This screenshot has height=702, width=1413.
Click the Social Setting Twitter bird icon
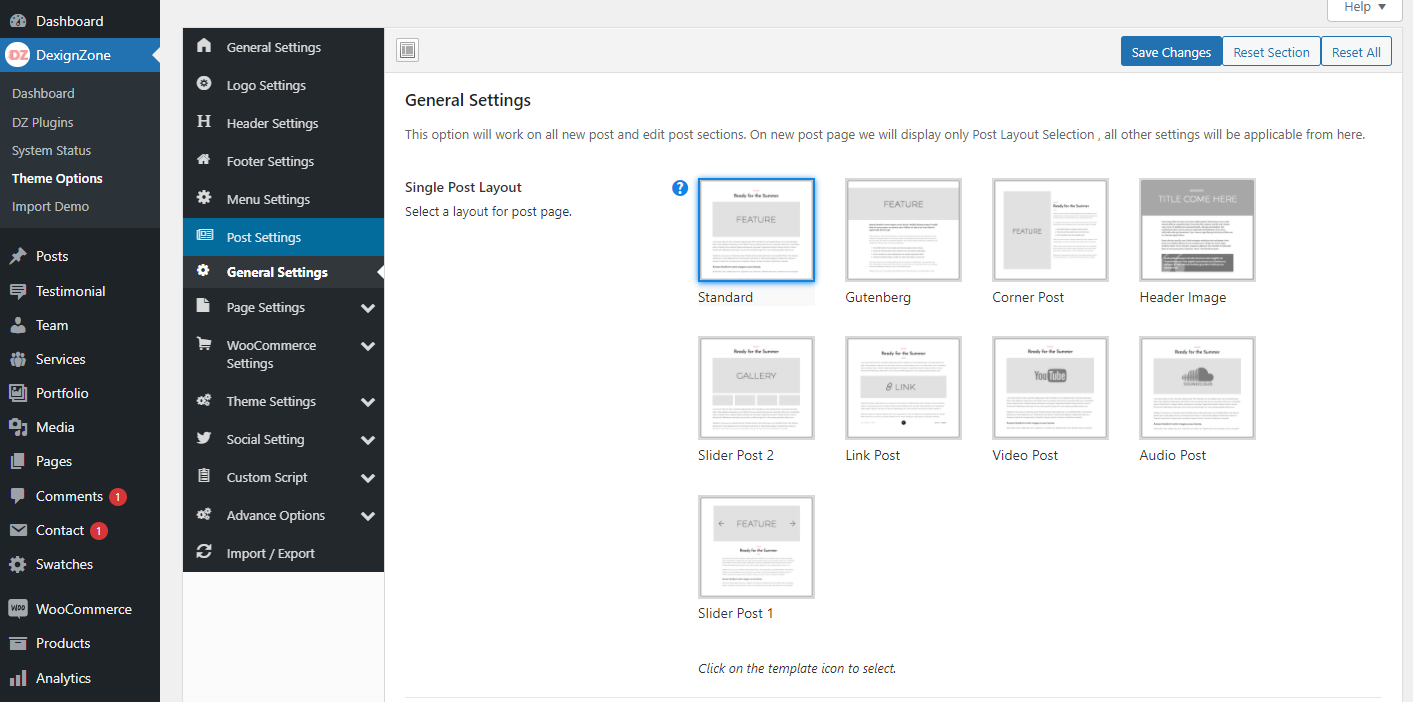[x=204, y=439]
